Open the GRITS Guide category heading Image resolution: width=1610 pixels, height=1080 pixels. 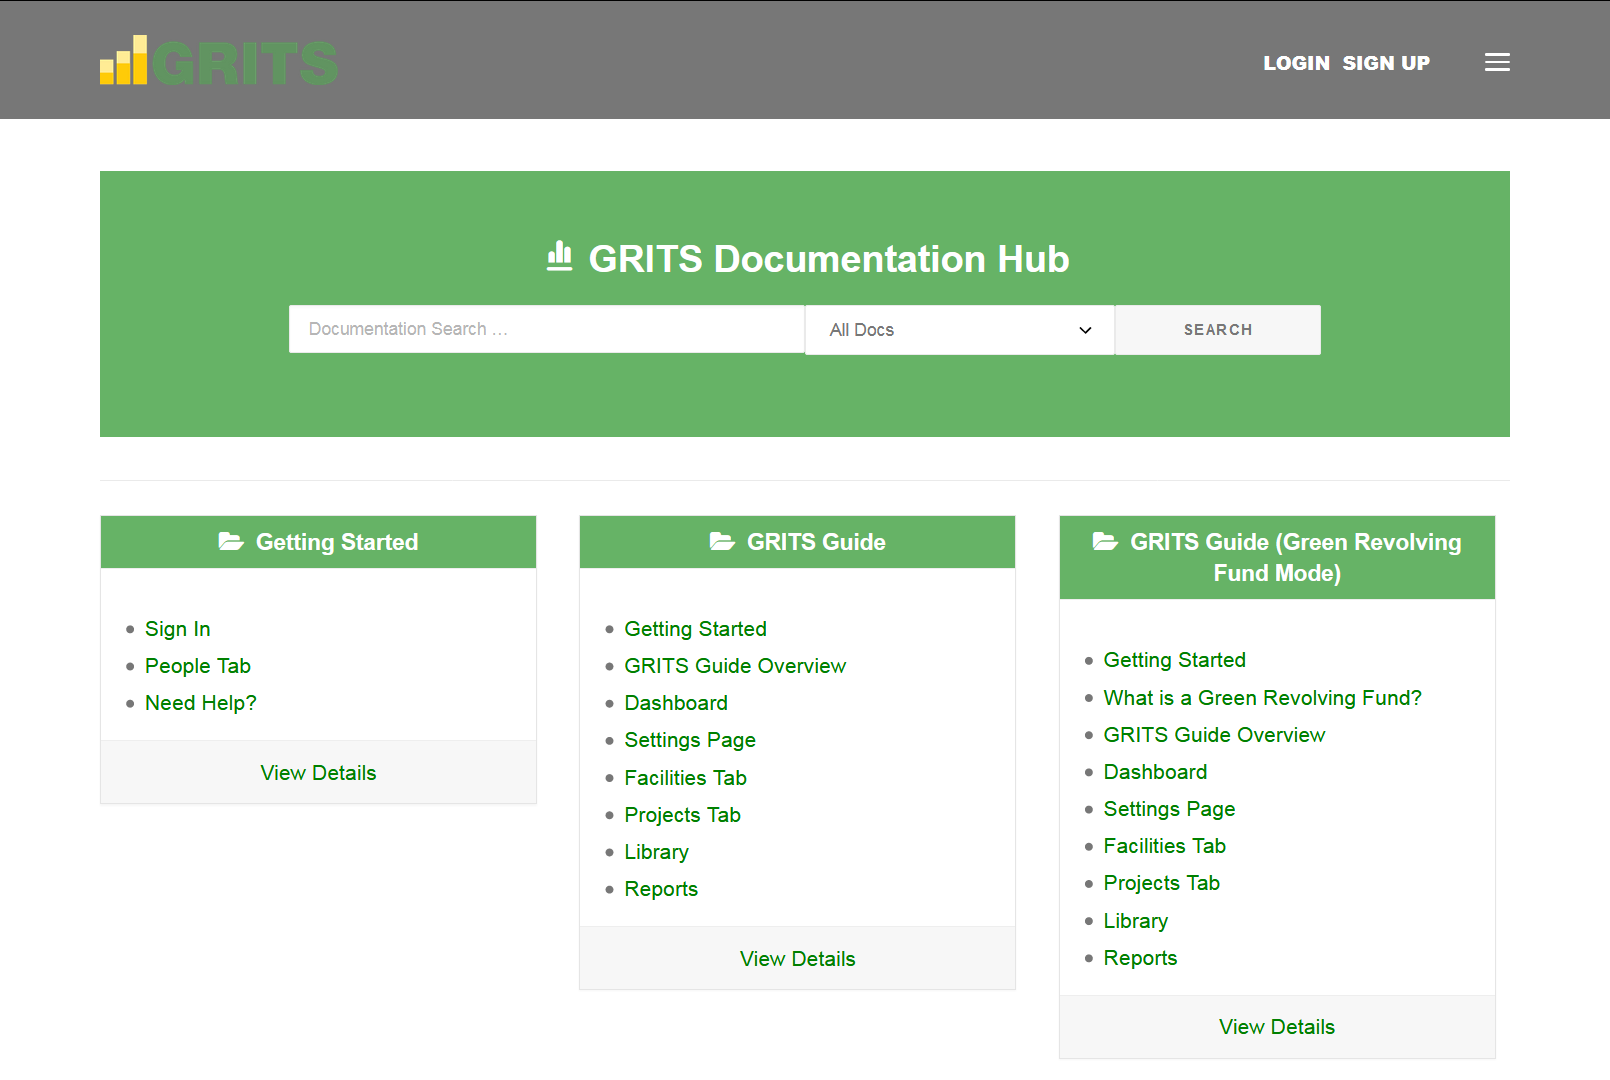tap(816, 542)
